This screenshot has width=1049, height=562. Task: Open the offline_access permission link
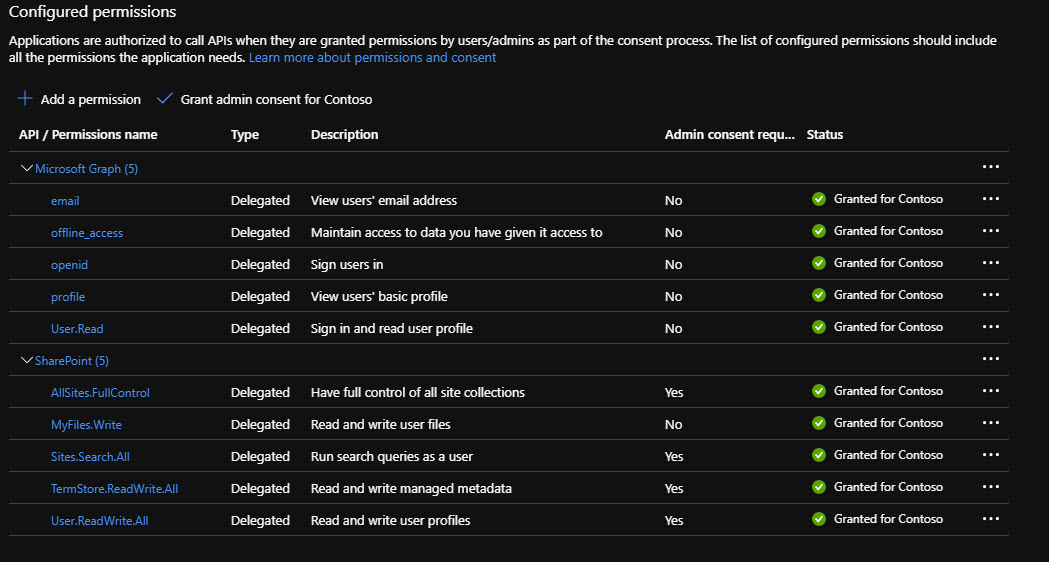pyautogui.click(x=87, y=233)
